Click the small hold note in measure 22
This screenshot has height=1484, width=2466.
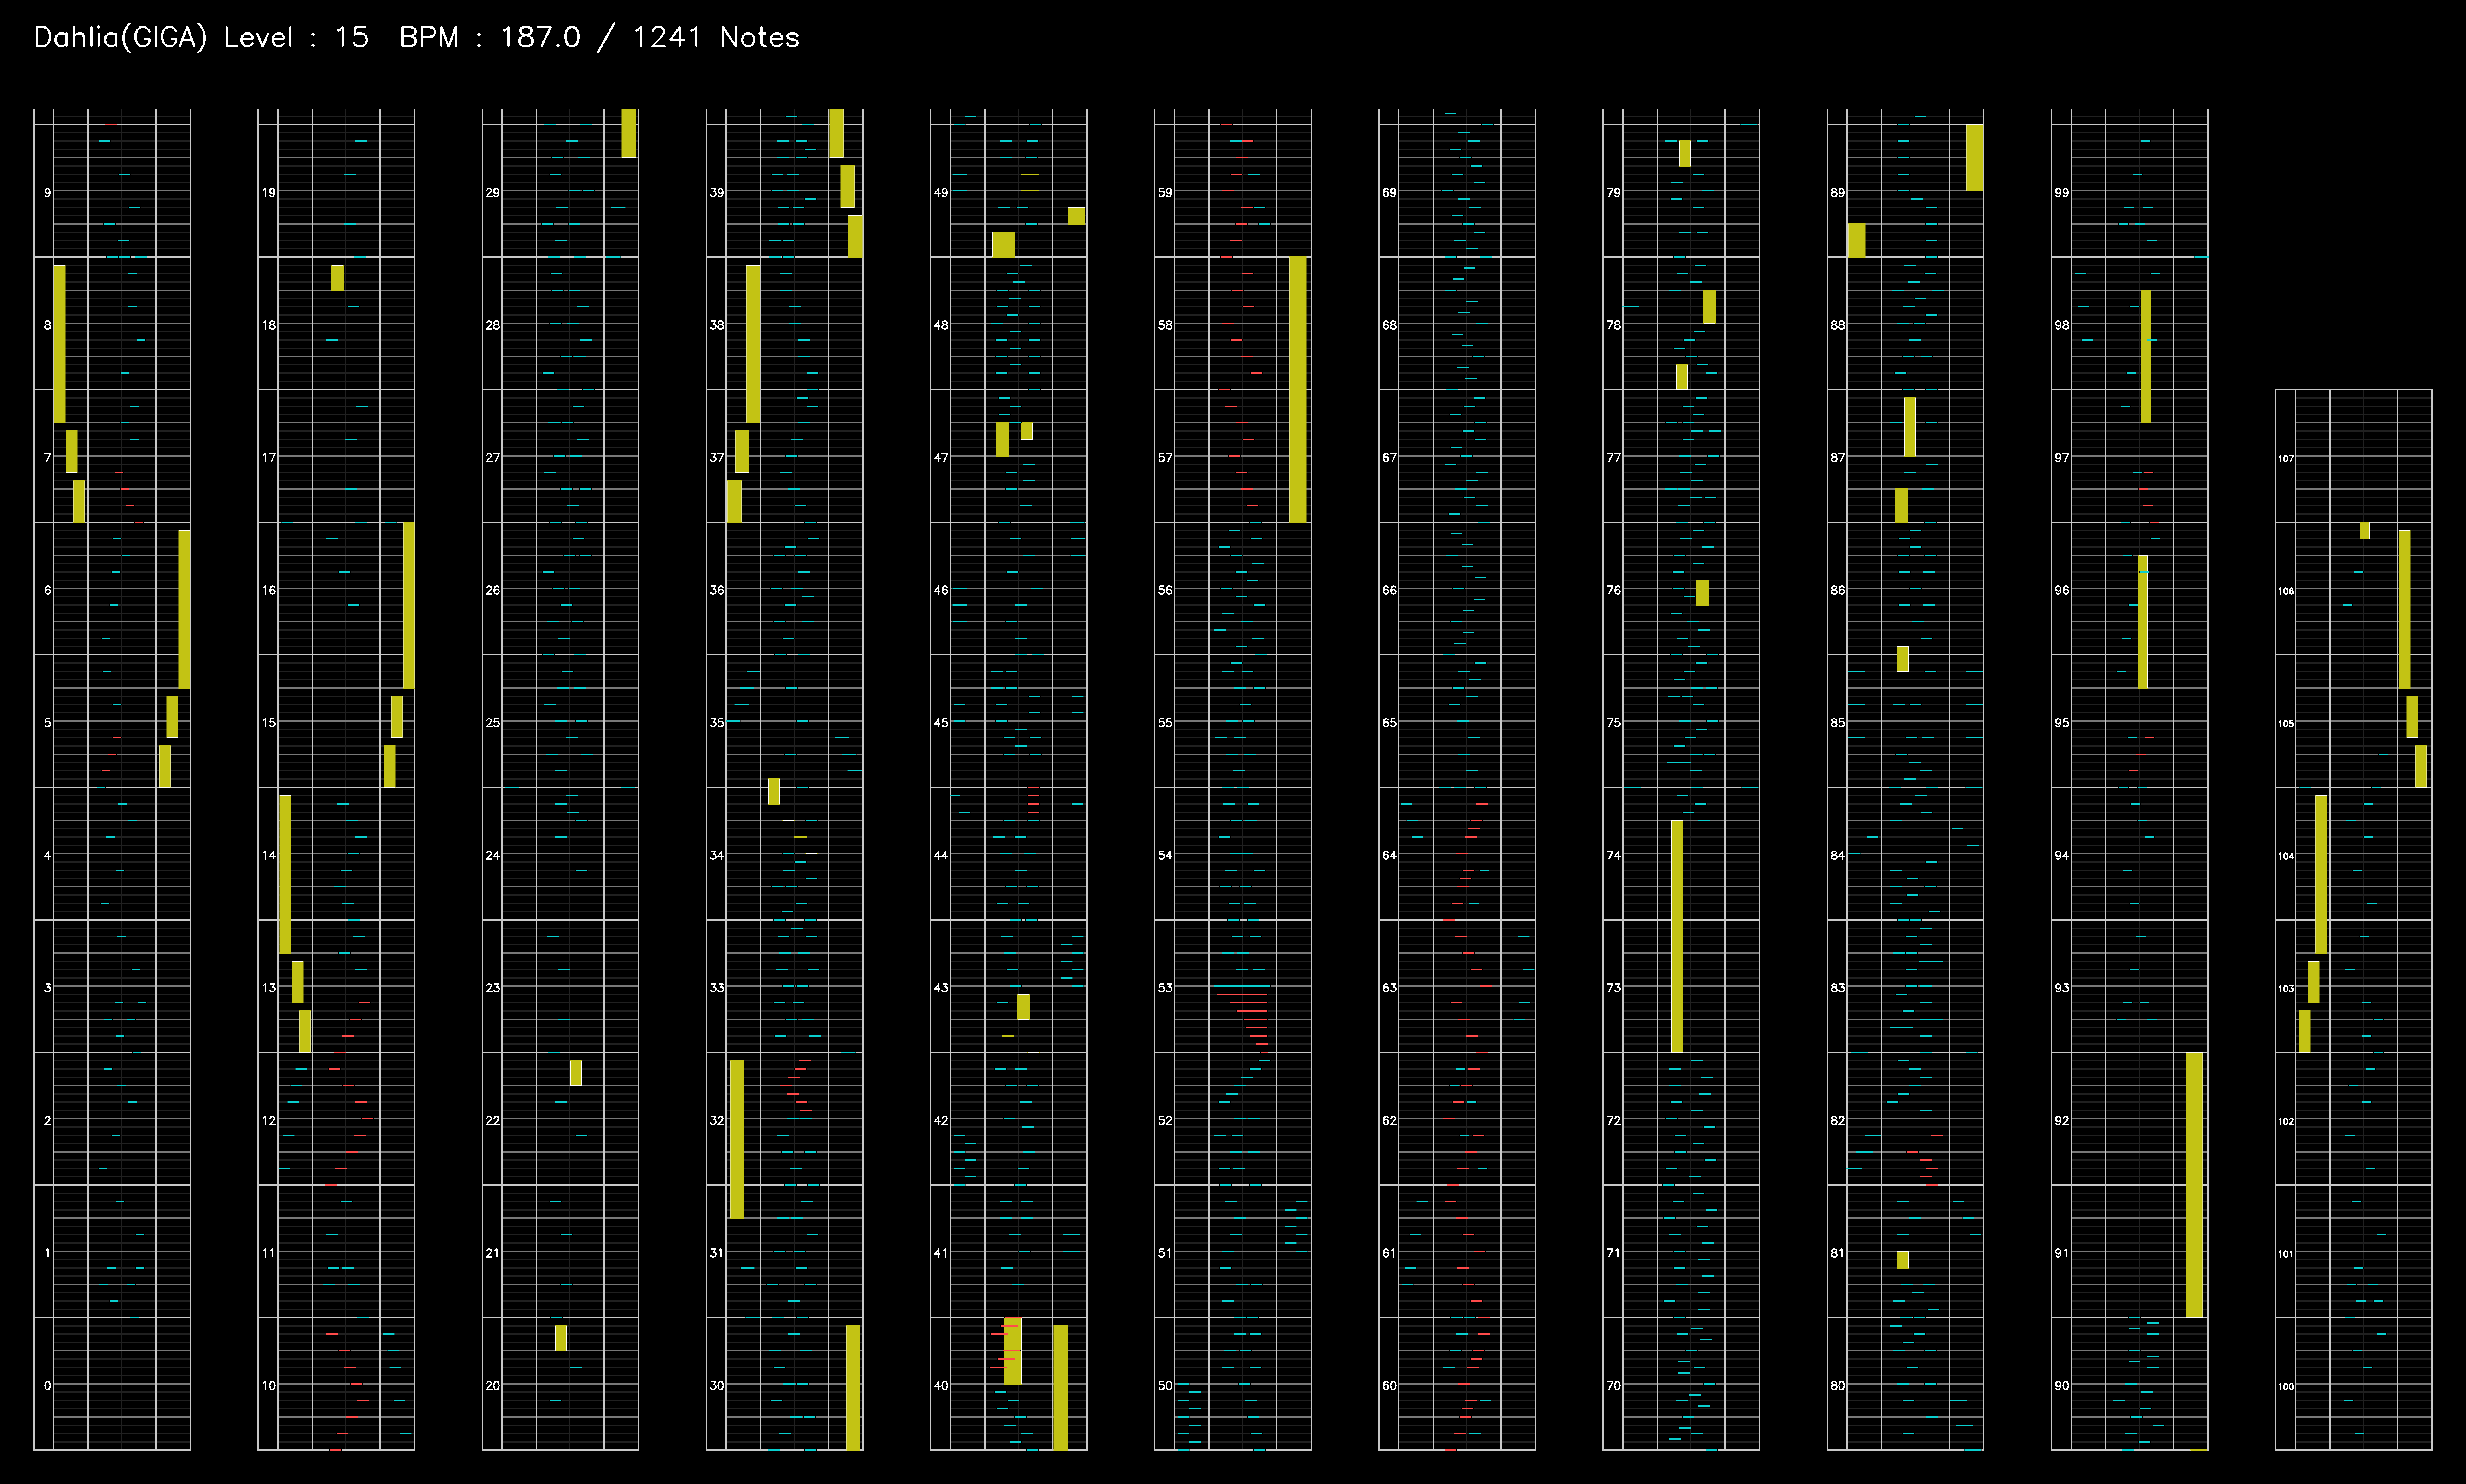[x=576, y=1072]
